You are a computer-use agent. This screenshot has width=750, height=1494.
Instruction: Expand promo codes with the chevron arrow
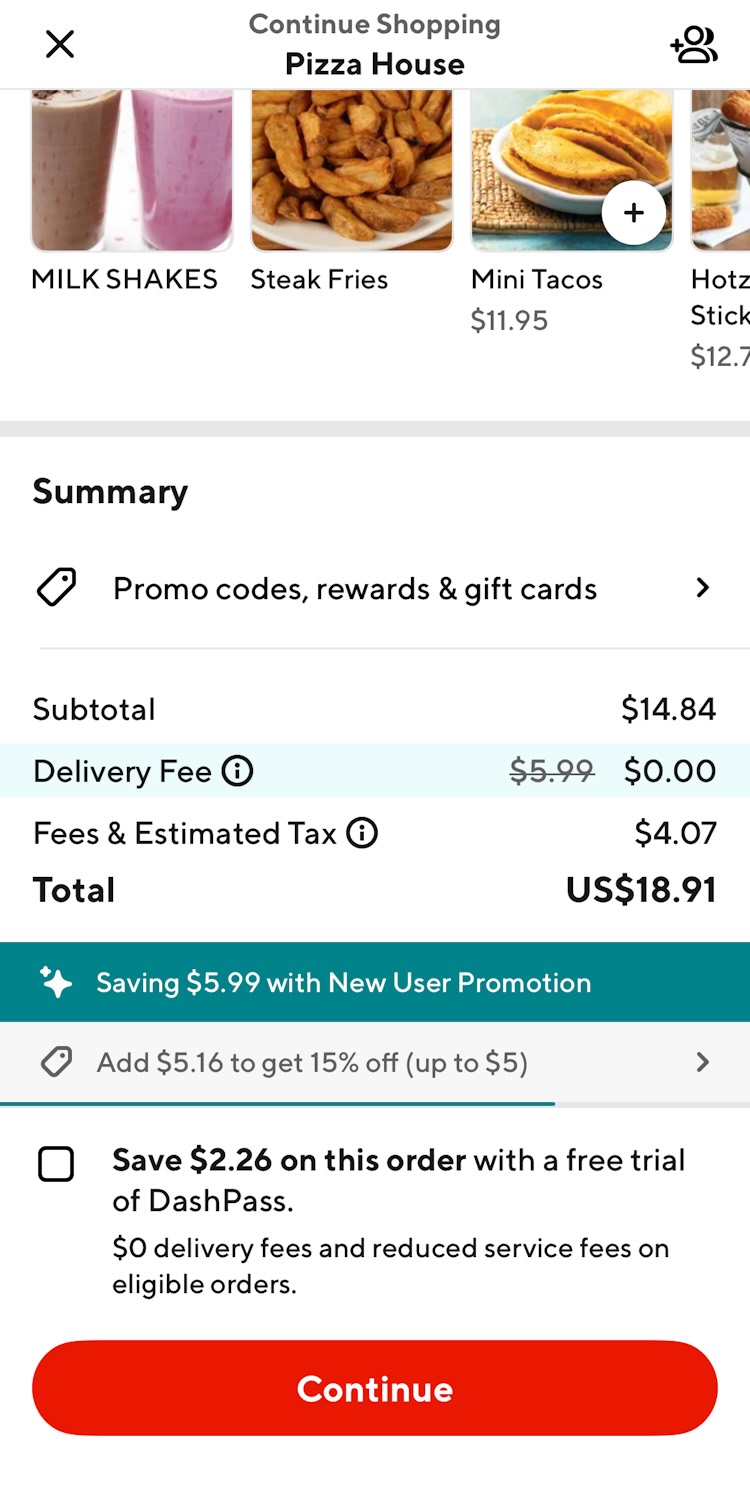(x=703, y=588)
